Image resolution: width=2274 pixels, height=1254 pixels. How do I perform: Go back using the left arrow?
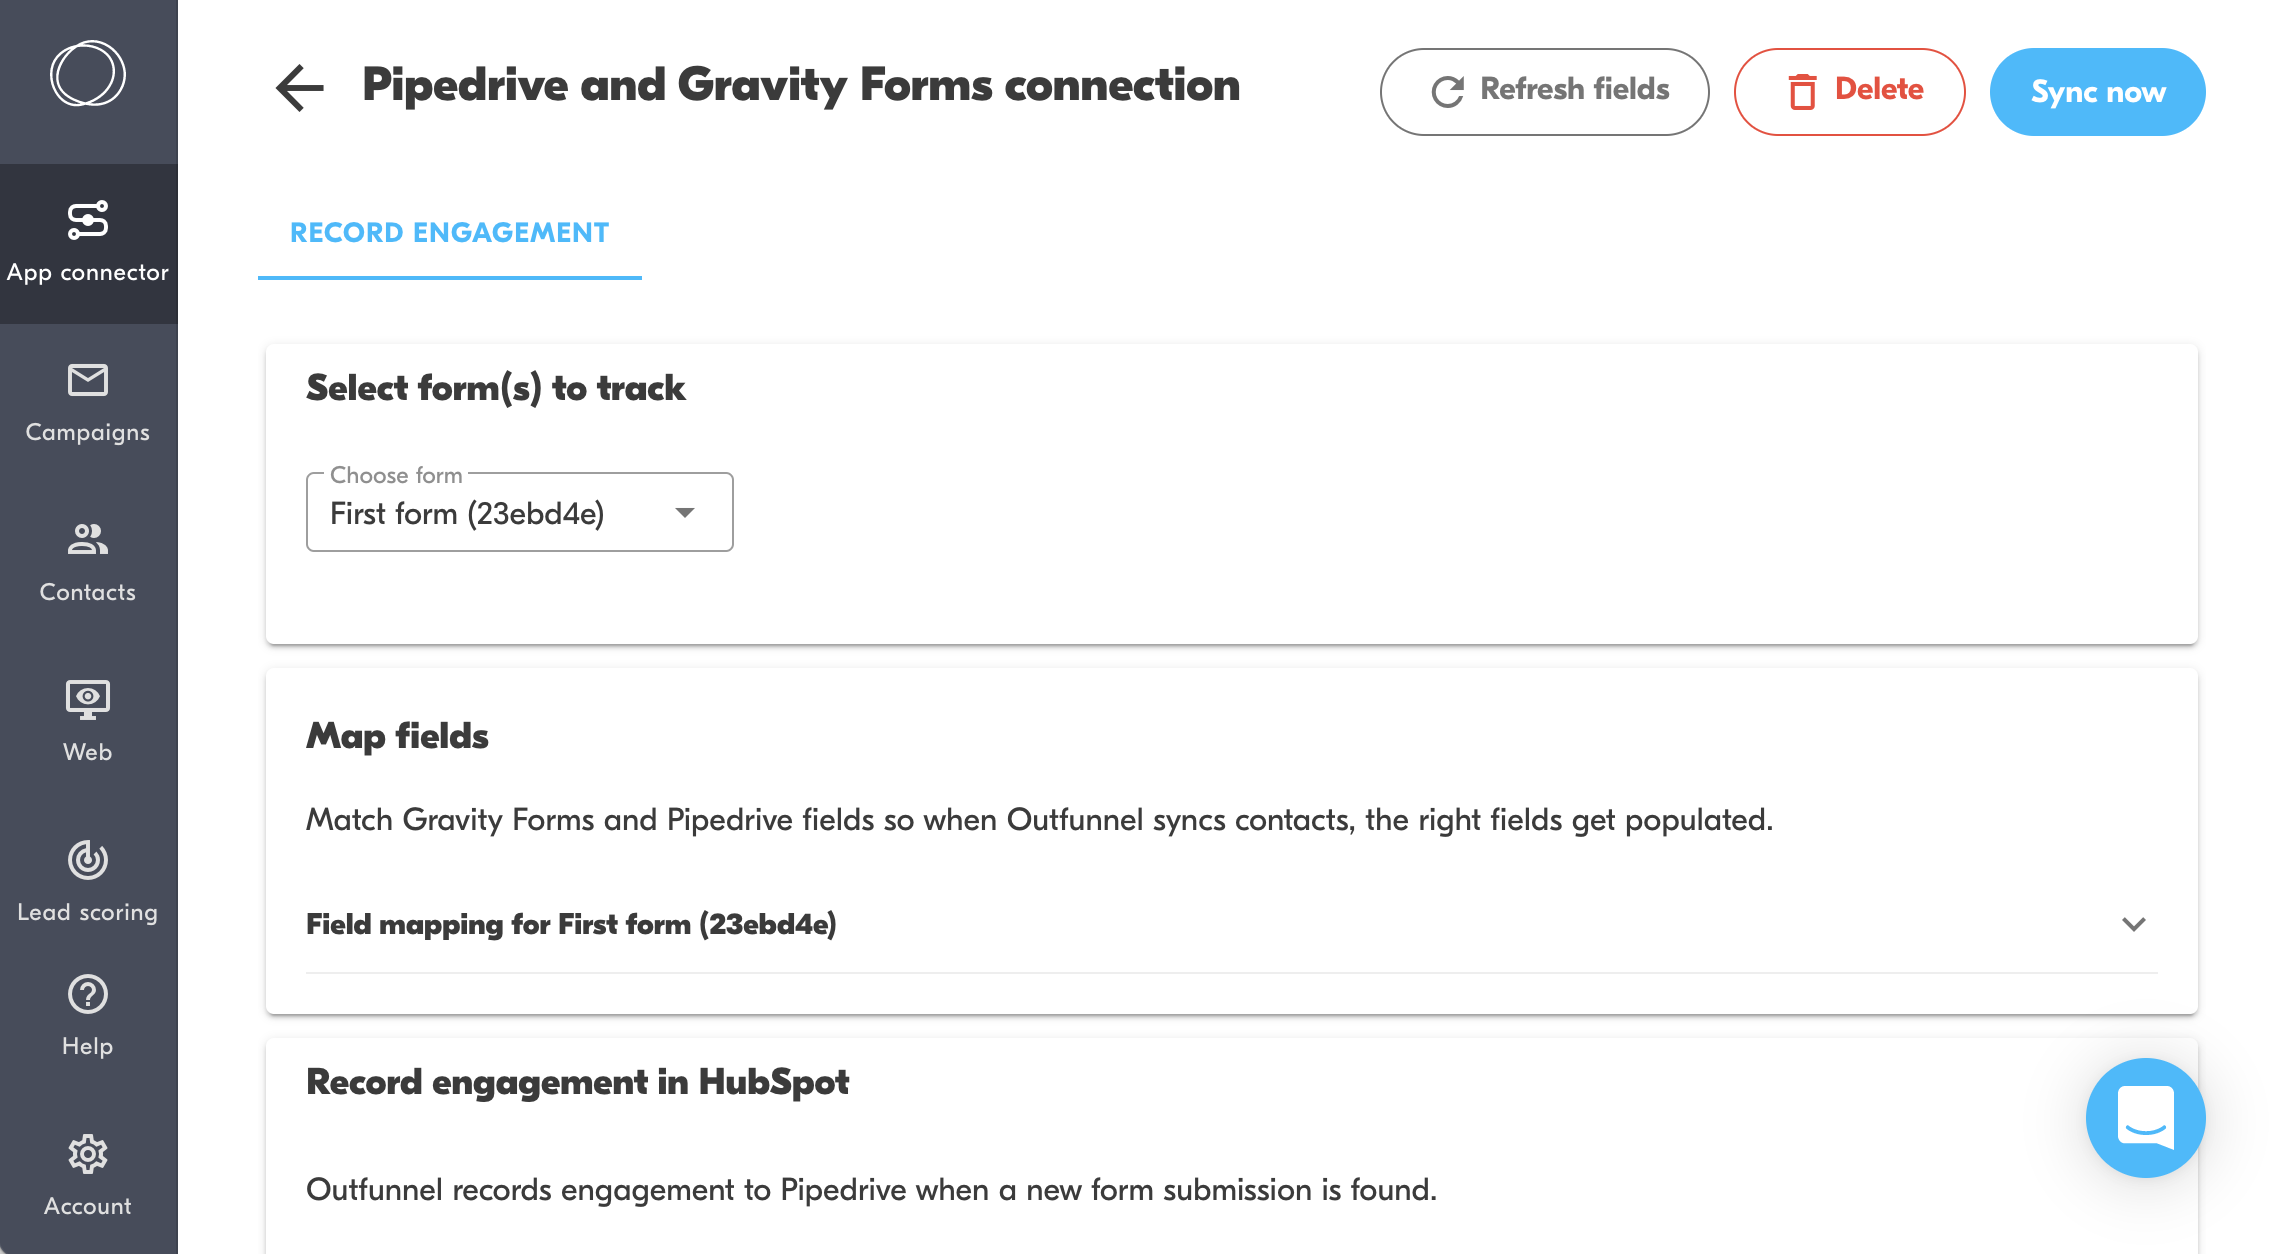(299, 88)
